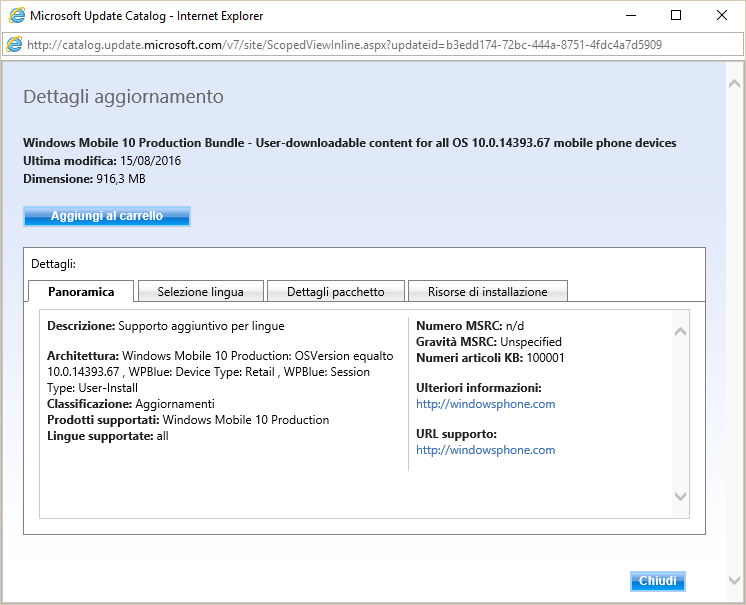Click the page scrollbar down arrow
746x605 pixels.
734,580
